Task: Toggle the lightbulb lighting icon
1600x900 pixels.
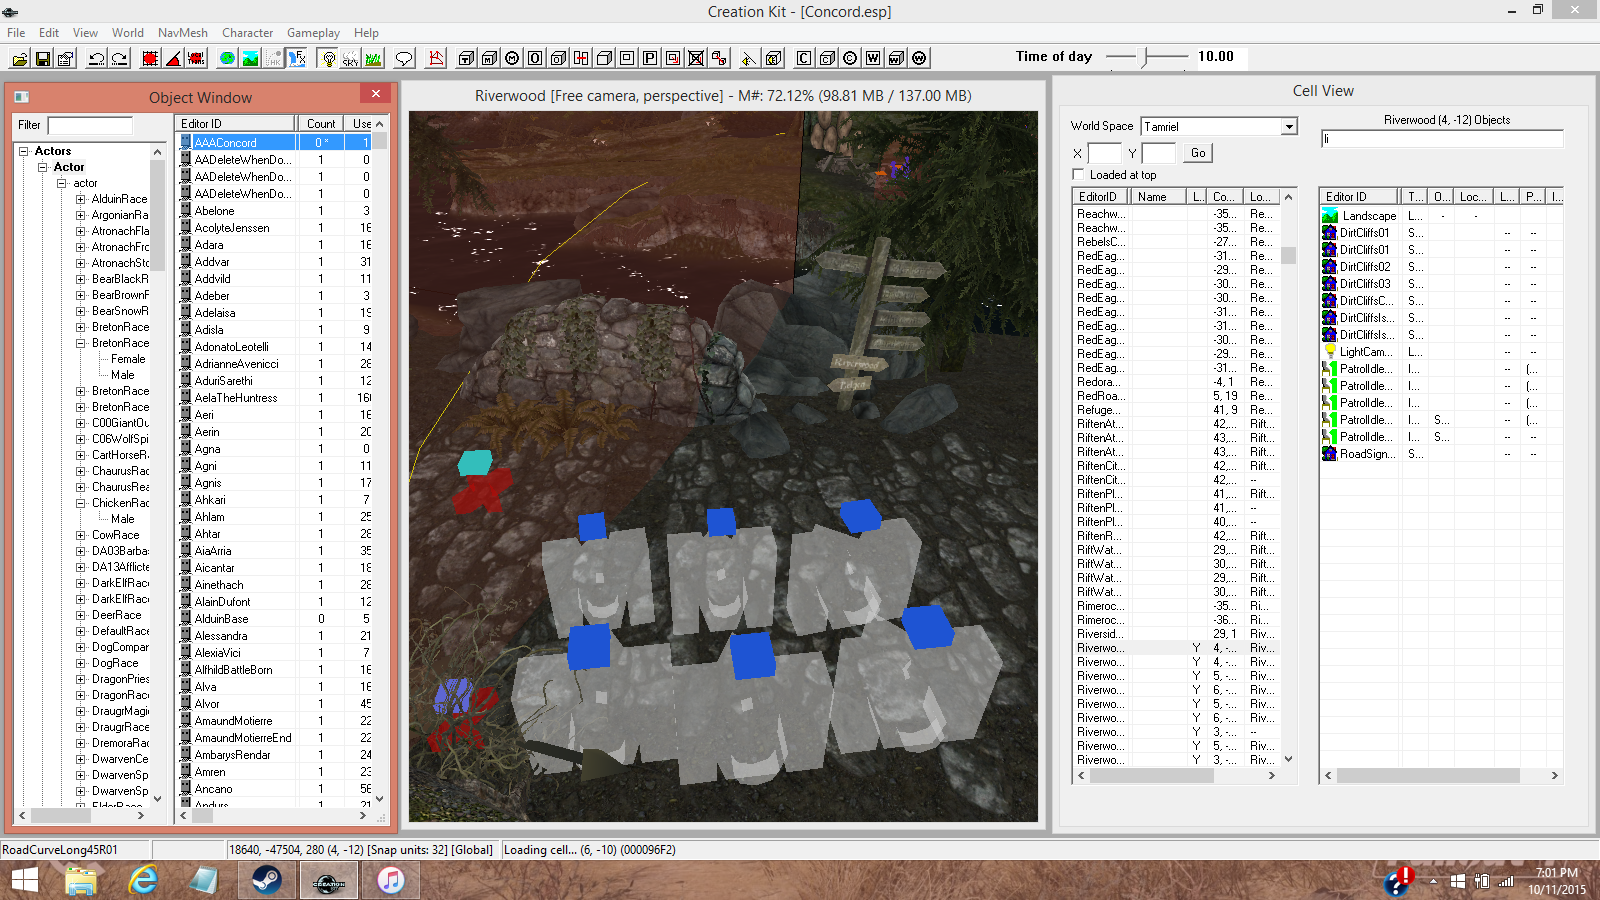Action: click(328, 59)
